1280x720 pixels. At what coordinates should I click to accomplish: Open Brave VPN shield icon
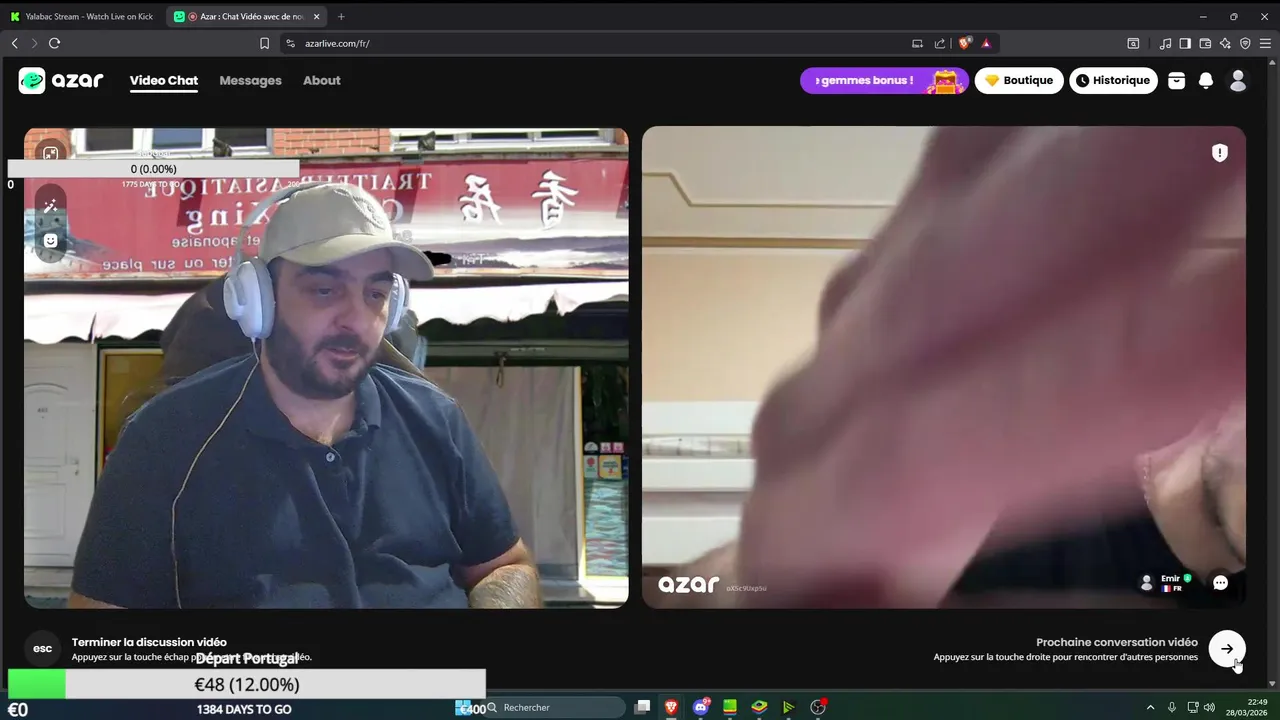[x=1245, y=43]
